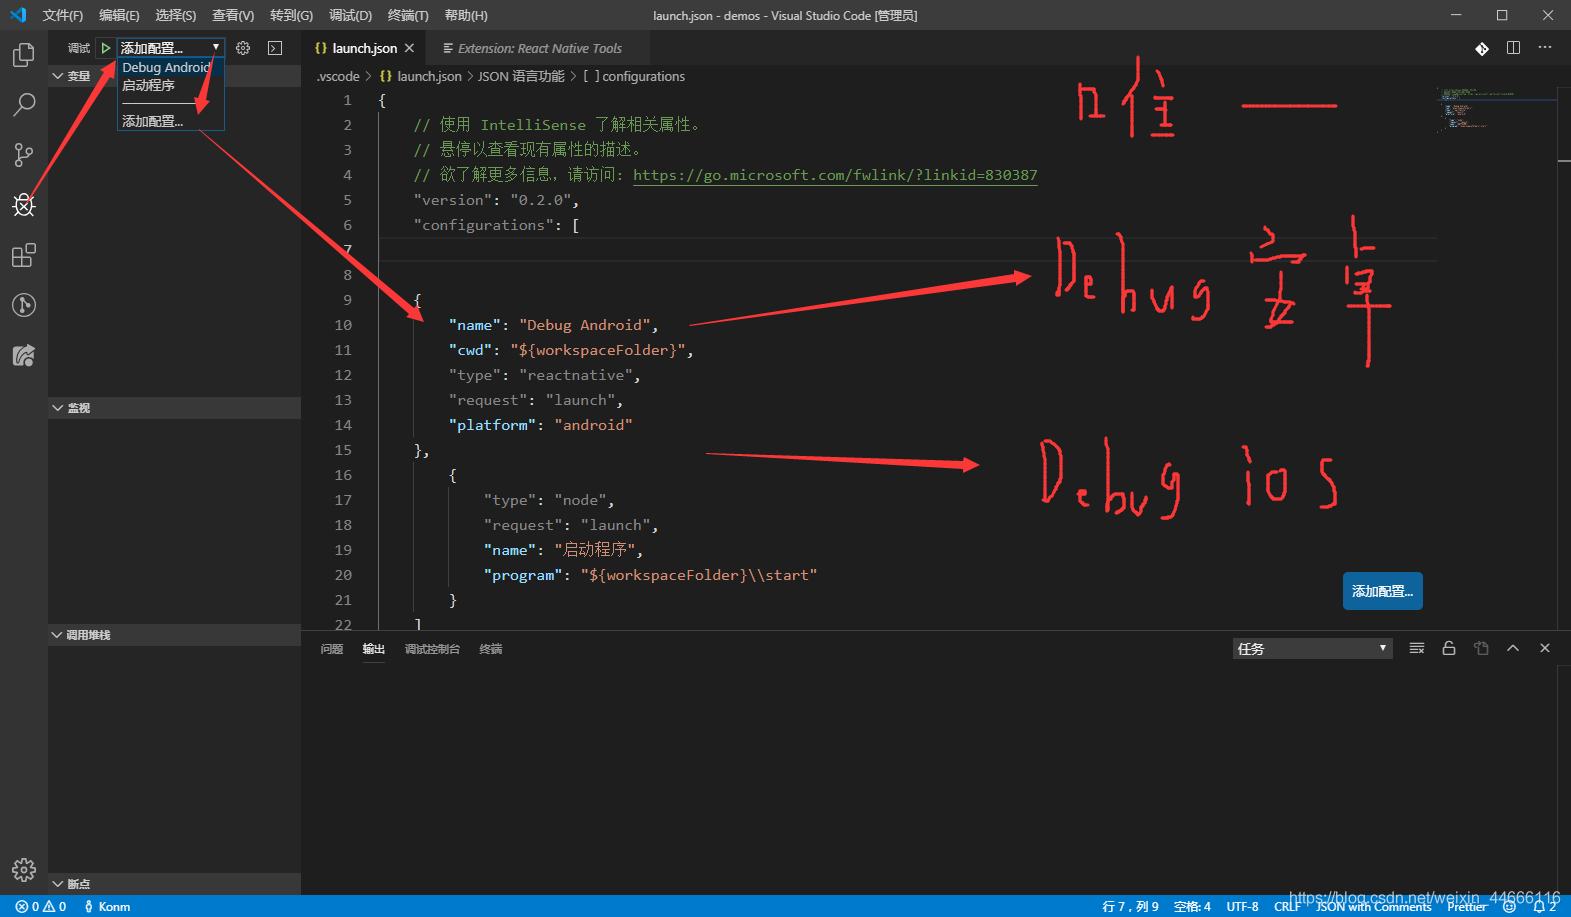This screenshot has height=917, width=1571.
Task: Open the 编辑(E) menu
Action: point(119,15)
